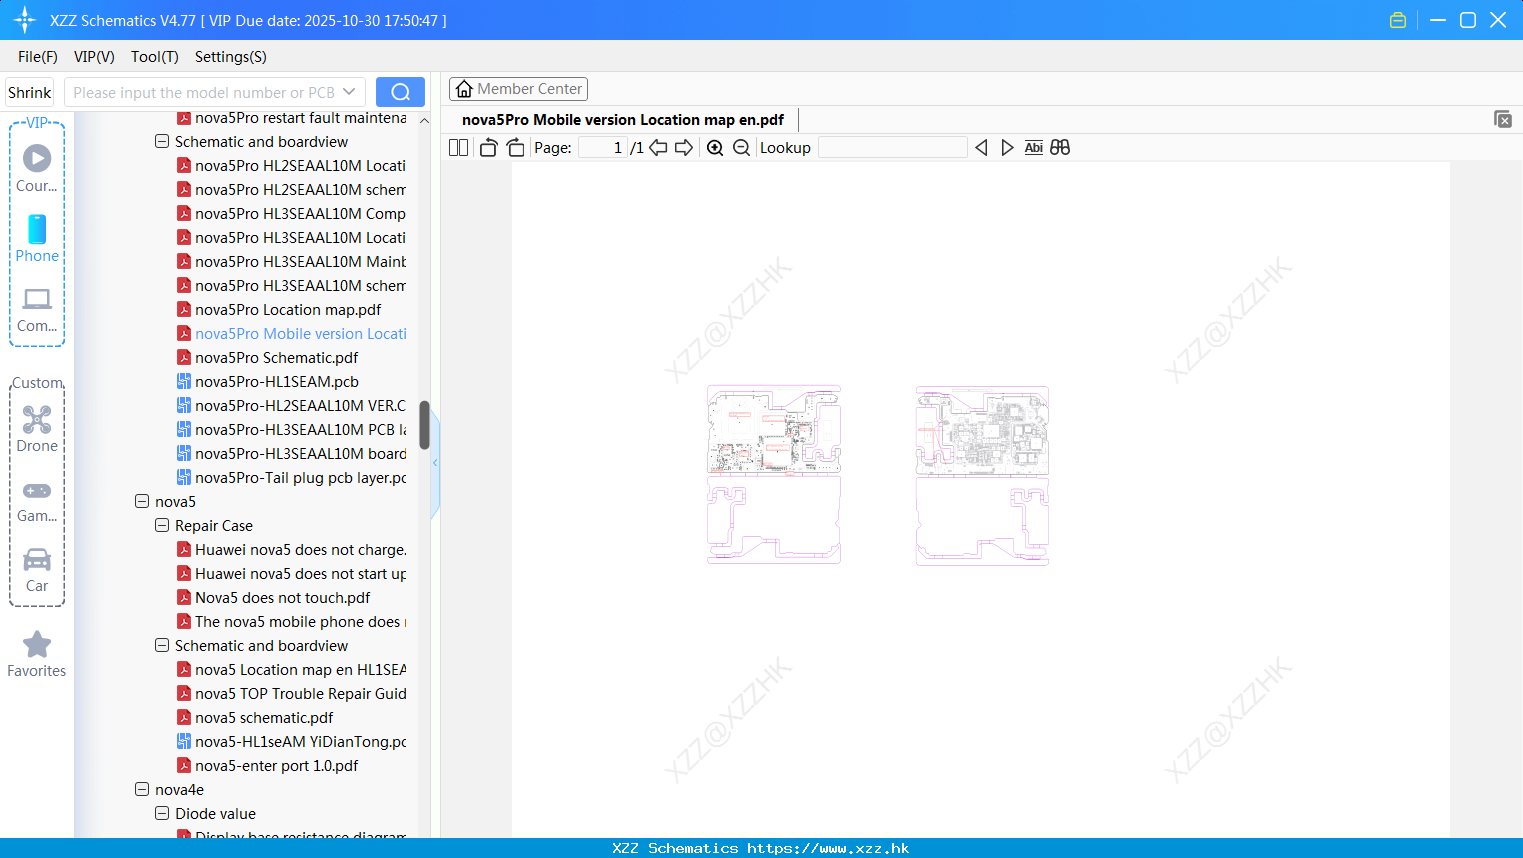
Task: Open nova5Pro-HL3SEAAL10M PCB file
Action: (x=291, y=429)
